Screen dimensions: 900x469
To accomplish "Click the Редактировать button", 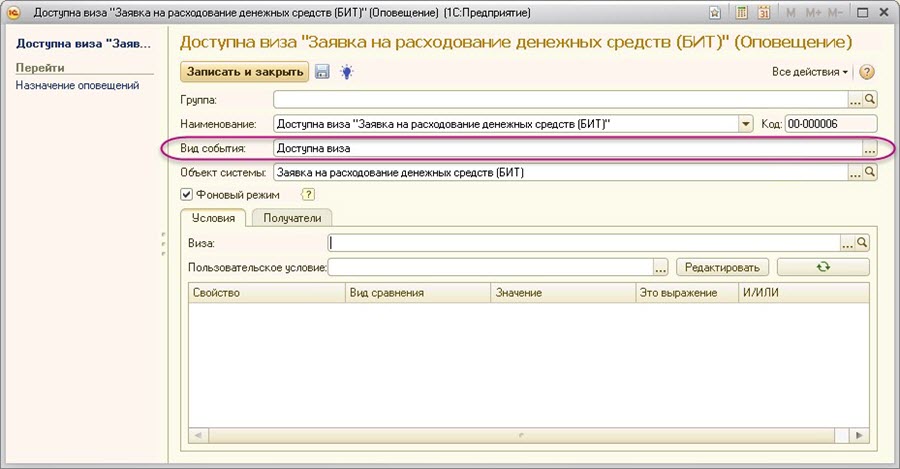I will click(x=723, y=267).
